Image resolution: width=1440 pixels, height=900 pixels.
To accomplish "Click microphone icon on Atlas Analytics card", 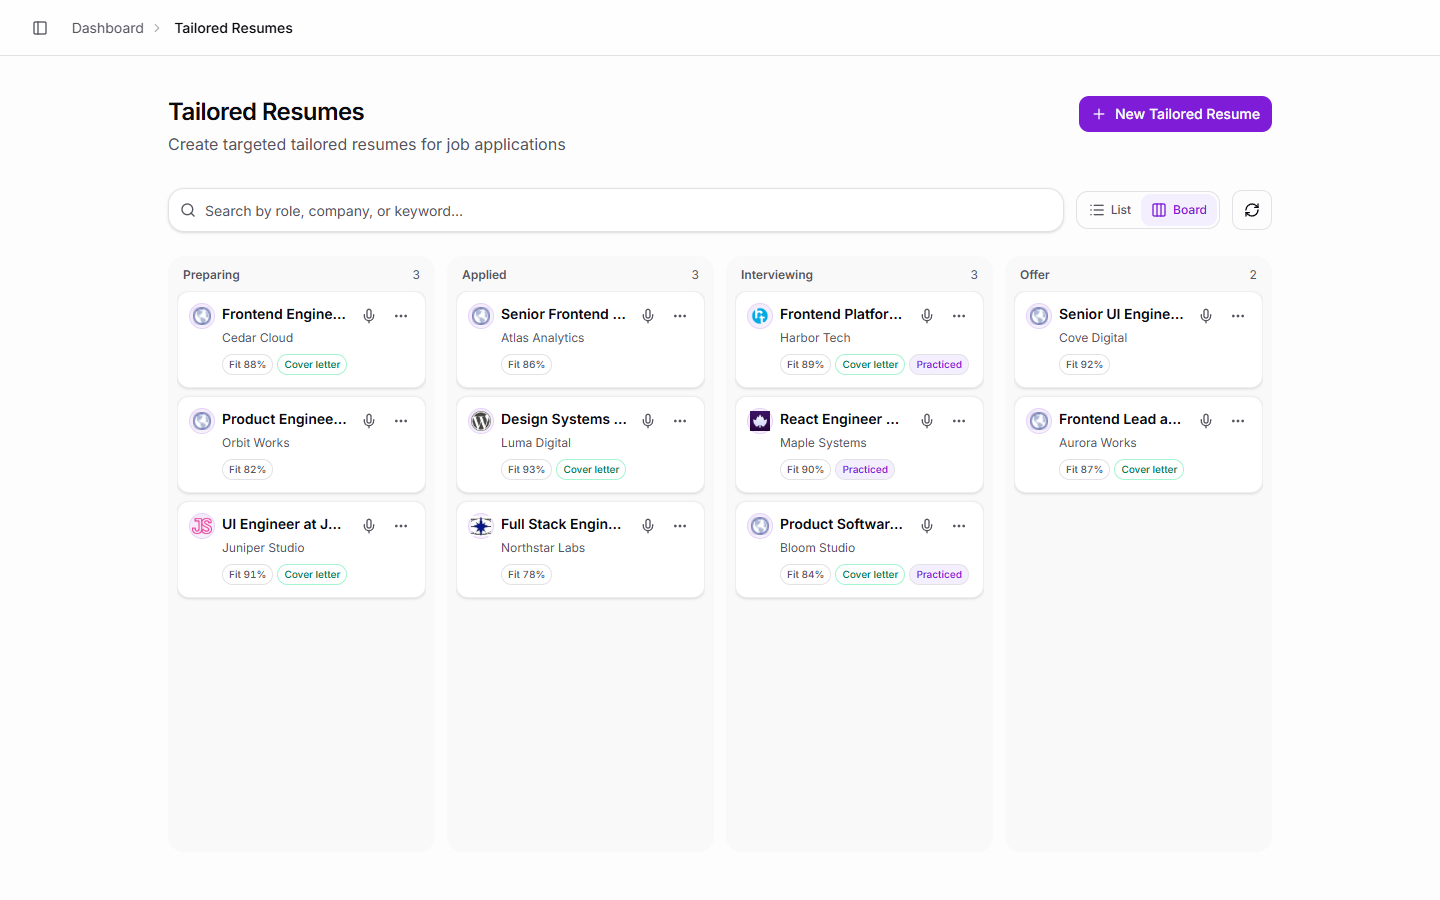I will tap(648, 316).
